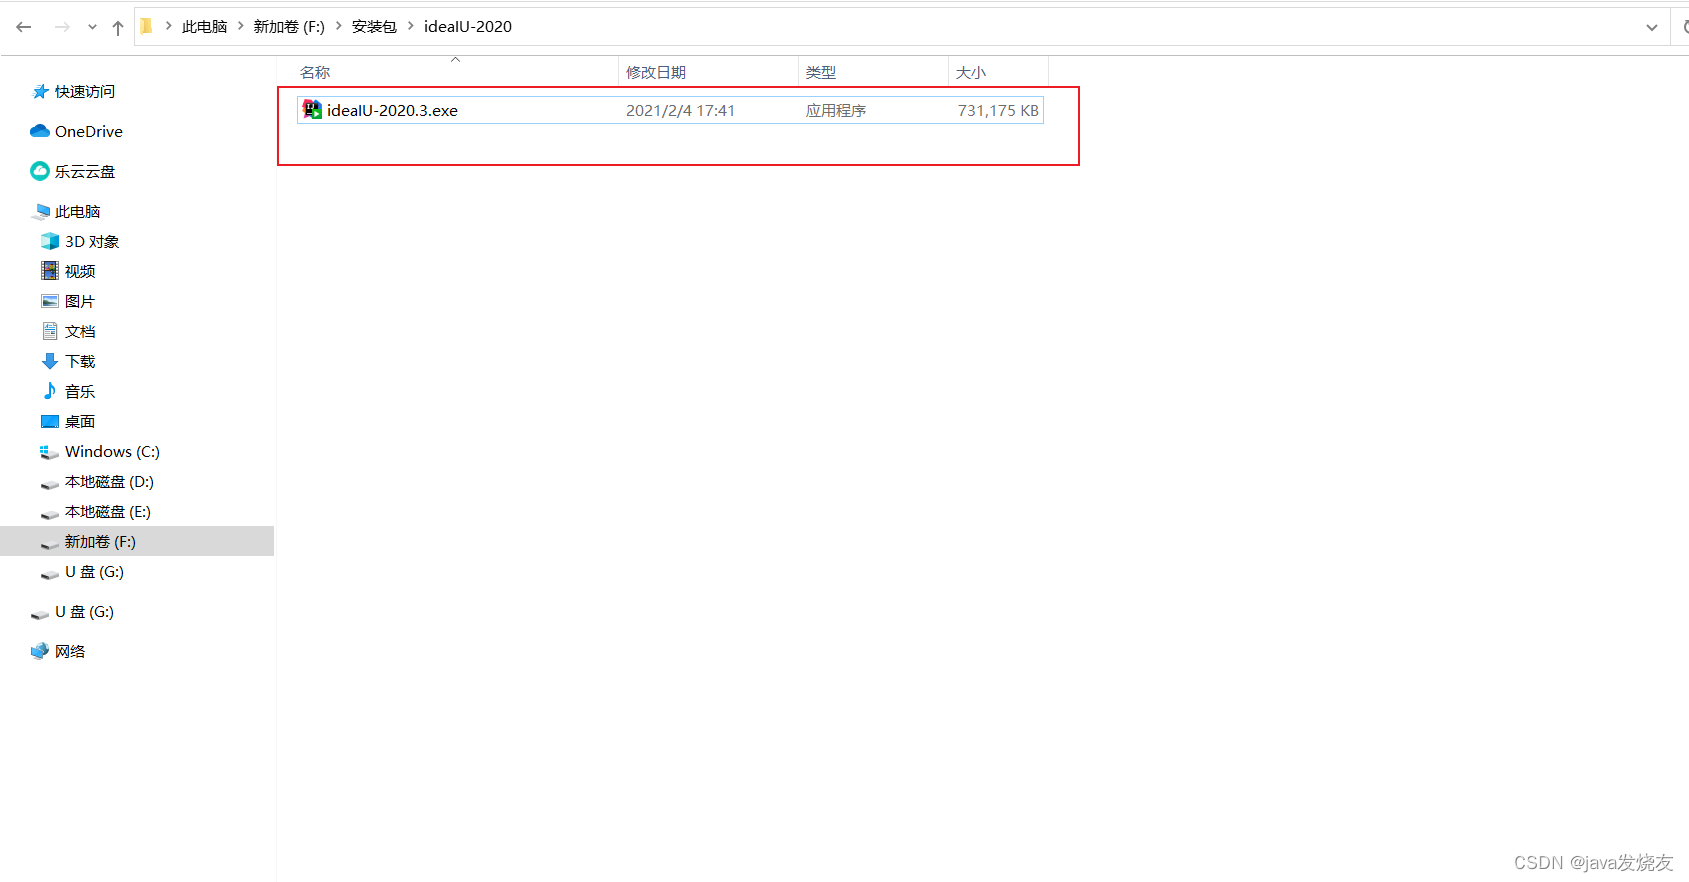
Task: Click the 3D 对象 cube icon
Action: pos(50,241)
